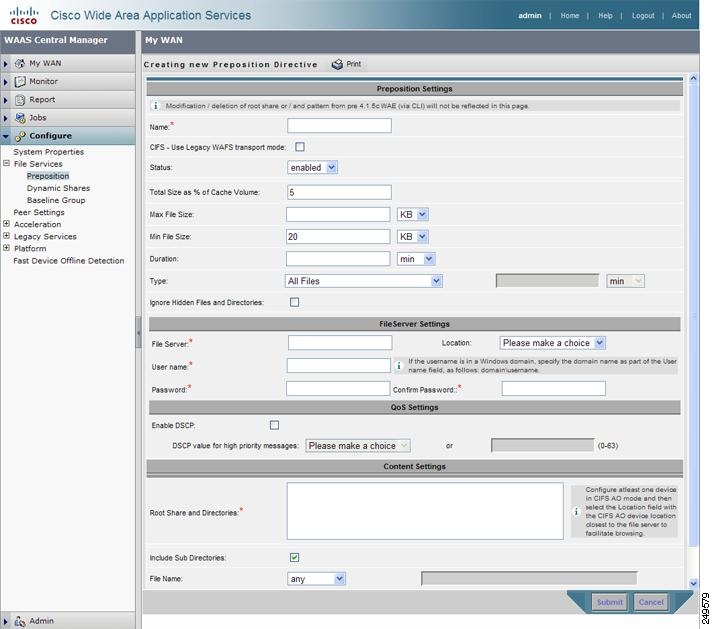Viewport: 712px width, 629px height.
Task: Click the Jobs sidebar icon
Action: [x=20, y=118]
